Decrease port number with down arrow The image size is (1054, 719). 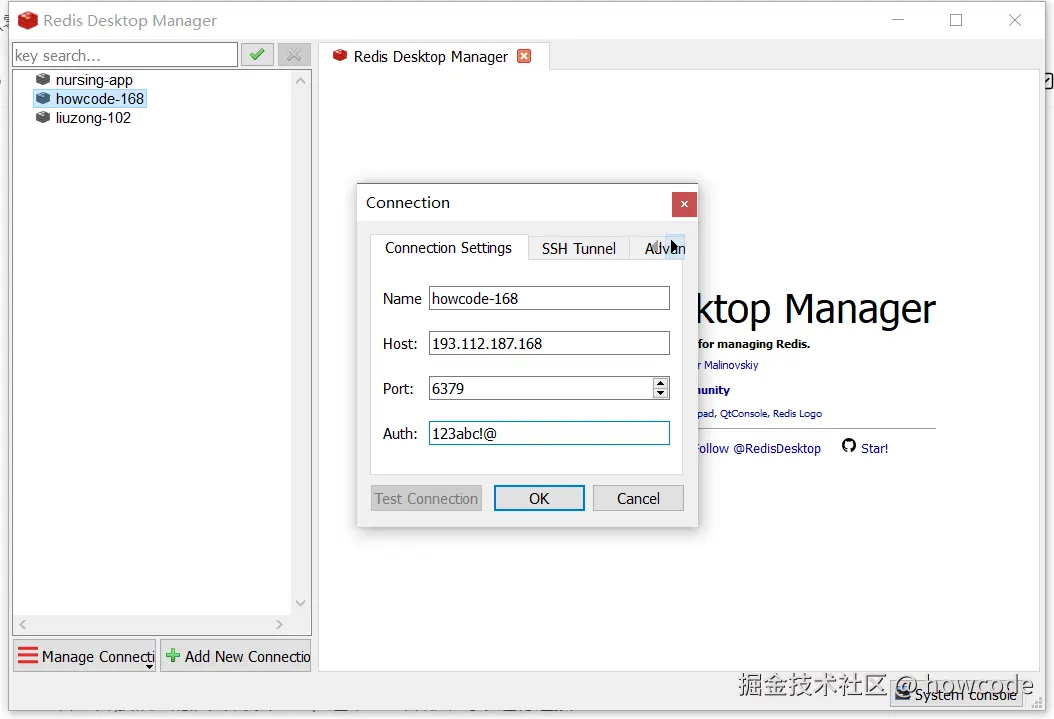(661, 393)
